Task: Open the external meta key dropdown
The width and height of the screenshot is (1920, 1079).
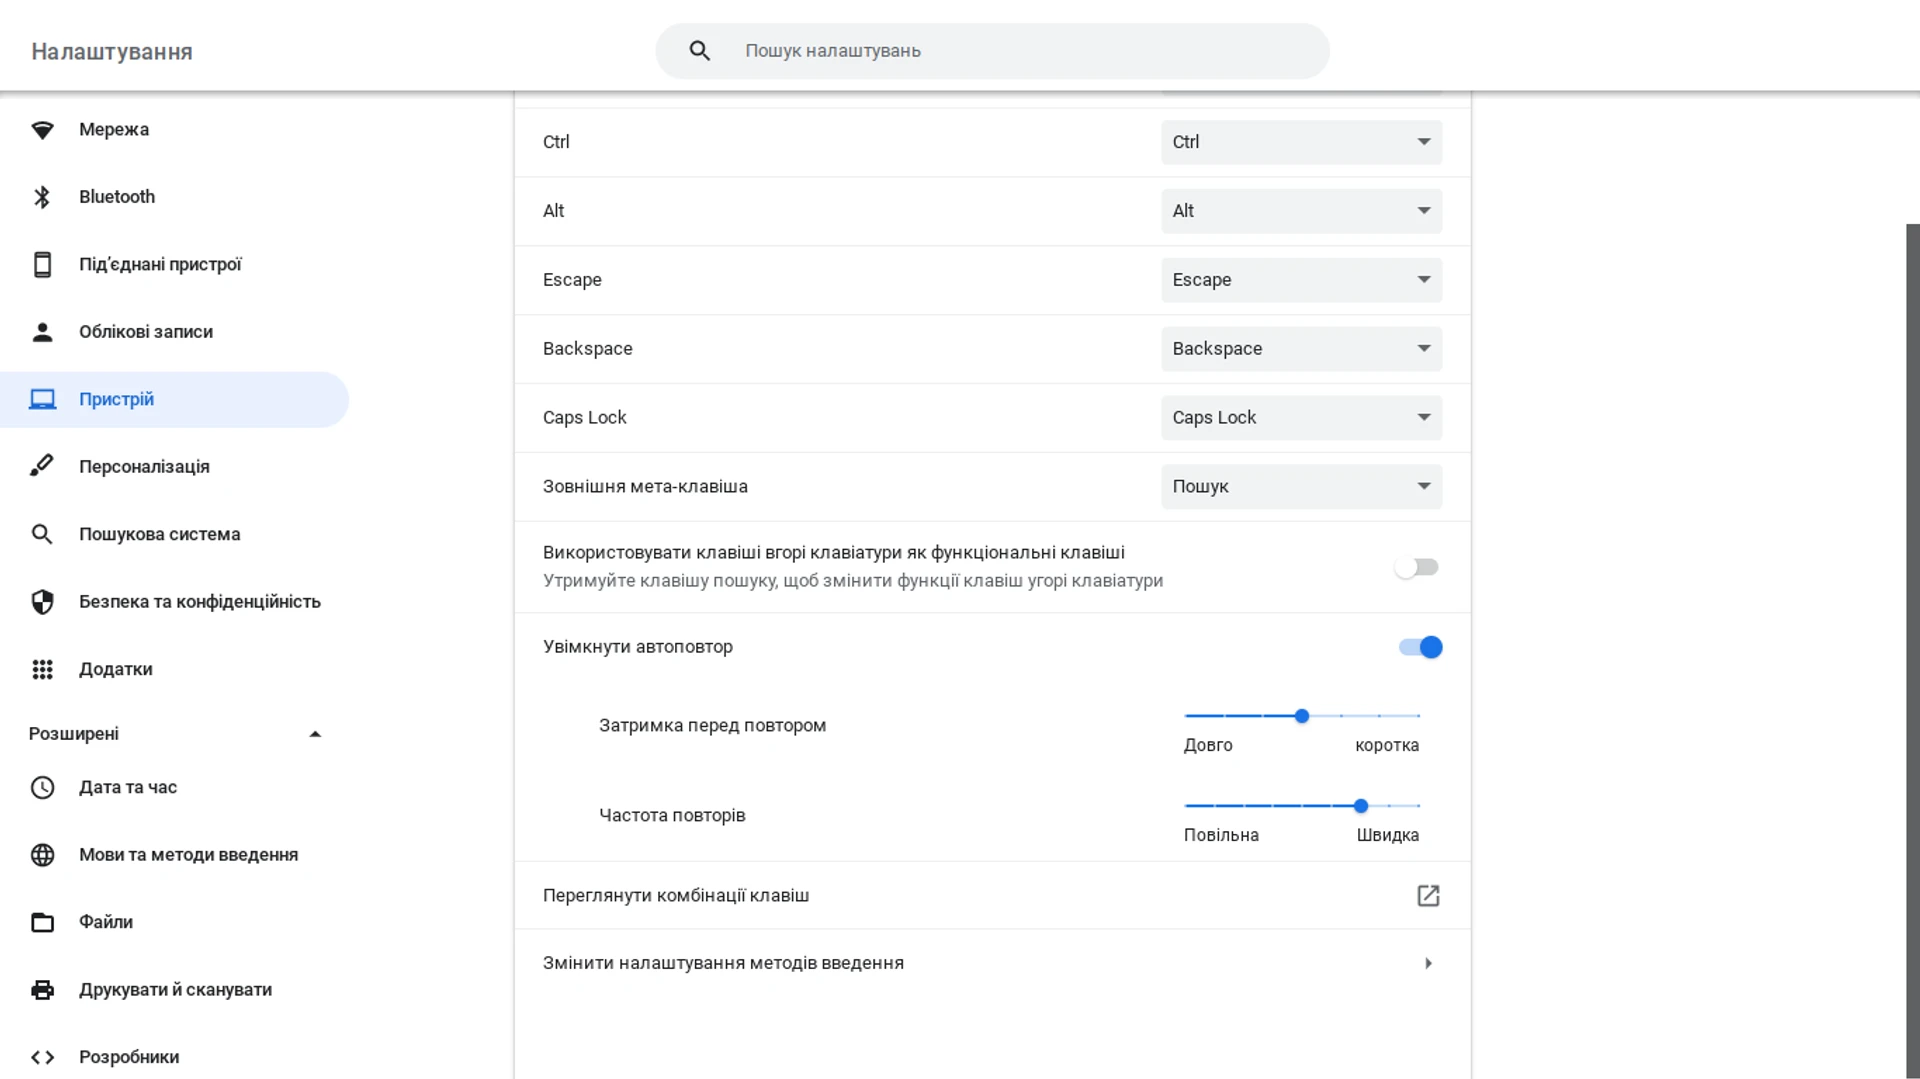Action: pos(1301,487)
